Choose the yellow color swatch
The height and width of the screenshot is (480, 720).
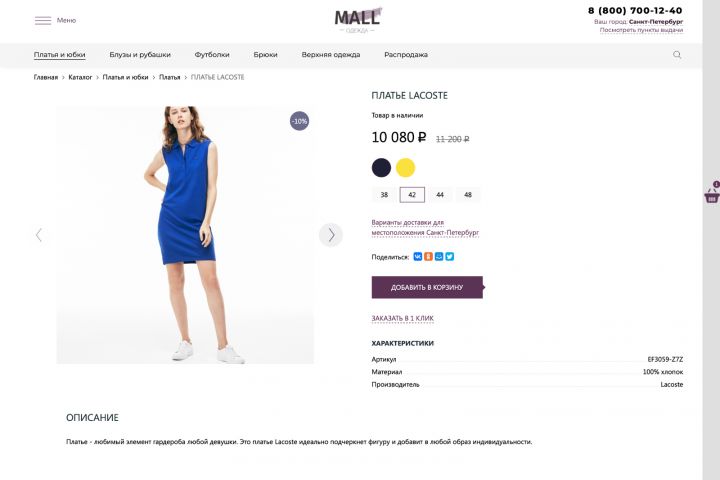(x=405, y=167)
